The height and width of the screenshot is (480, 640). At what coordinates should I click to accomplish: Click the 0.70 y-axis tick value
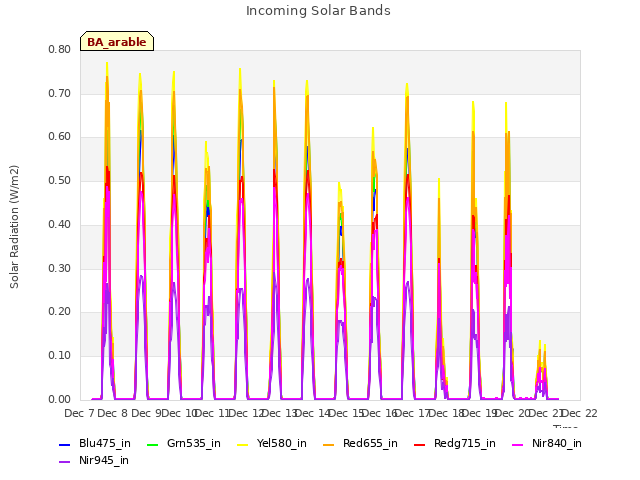tap(60, 93)
